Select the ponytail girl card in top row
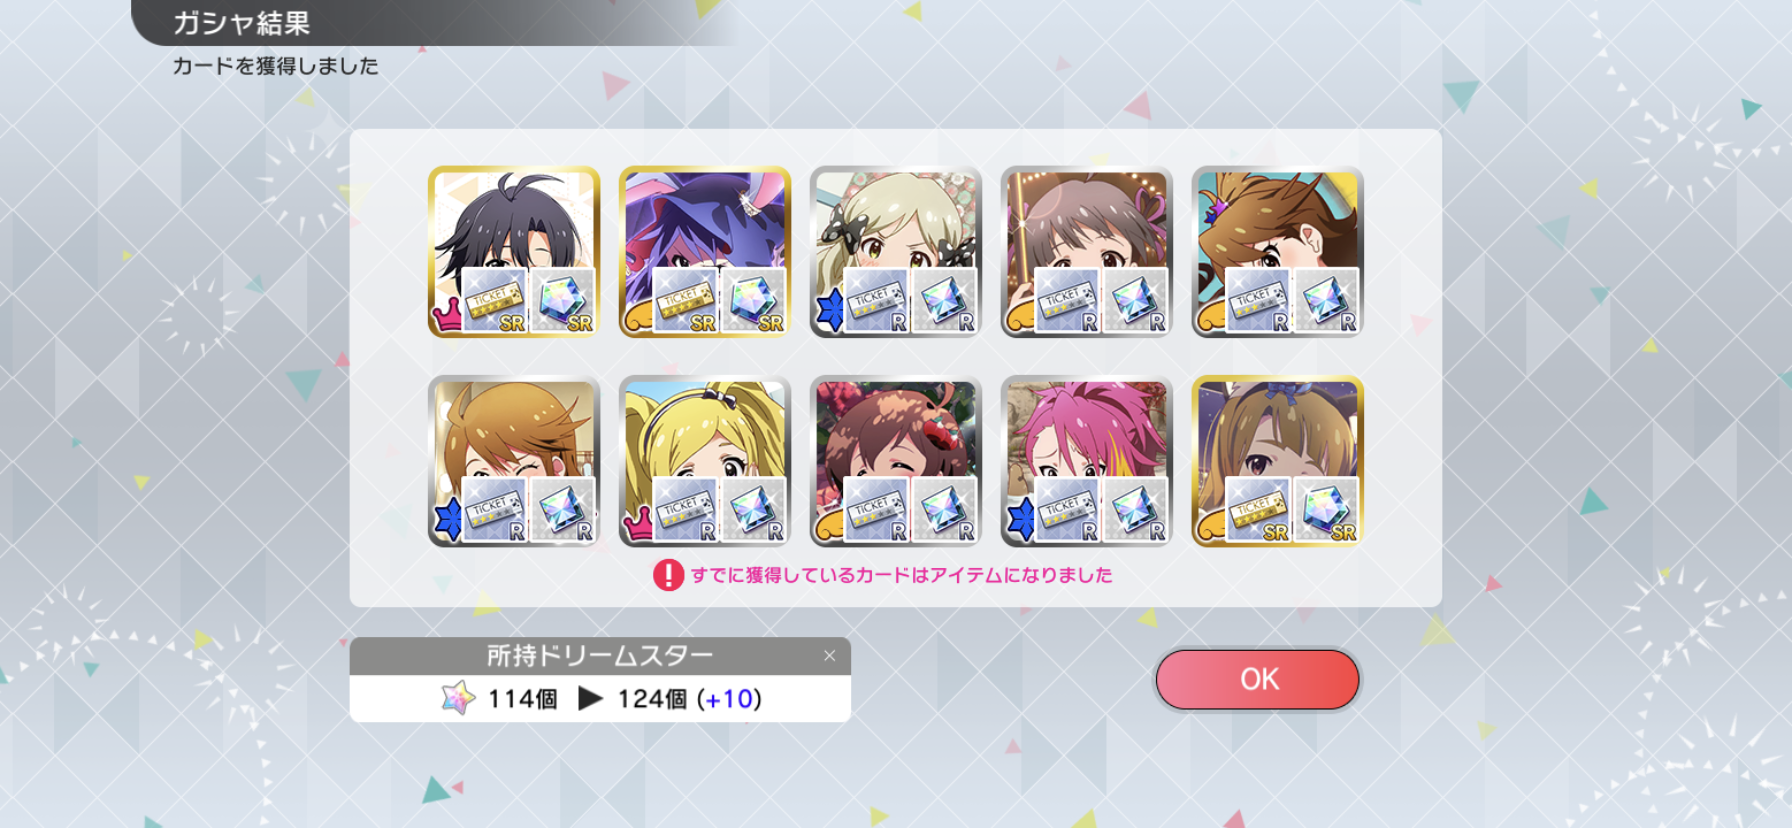The image size is (1792, 828). (x=1278, y=252)
